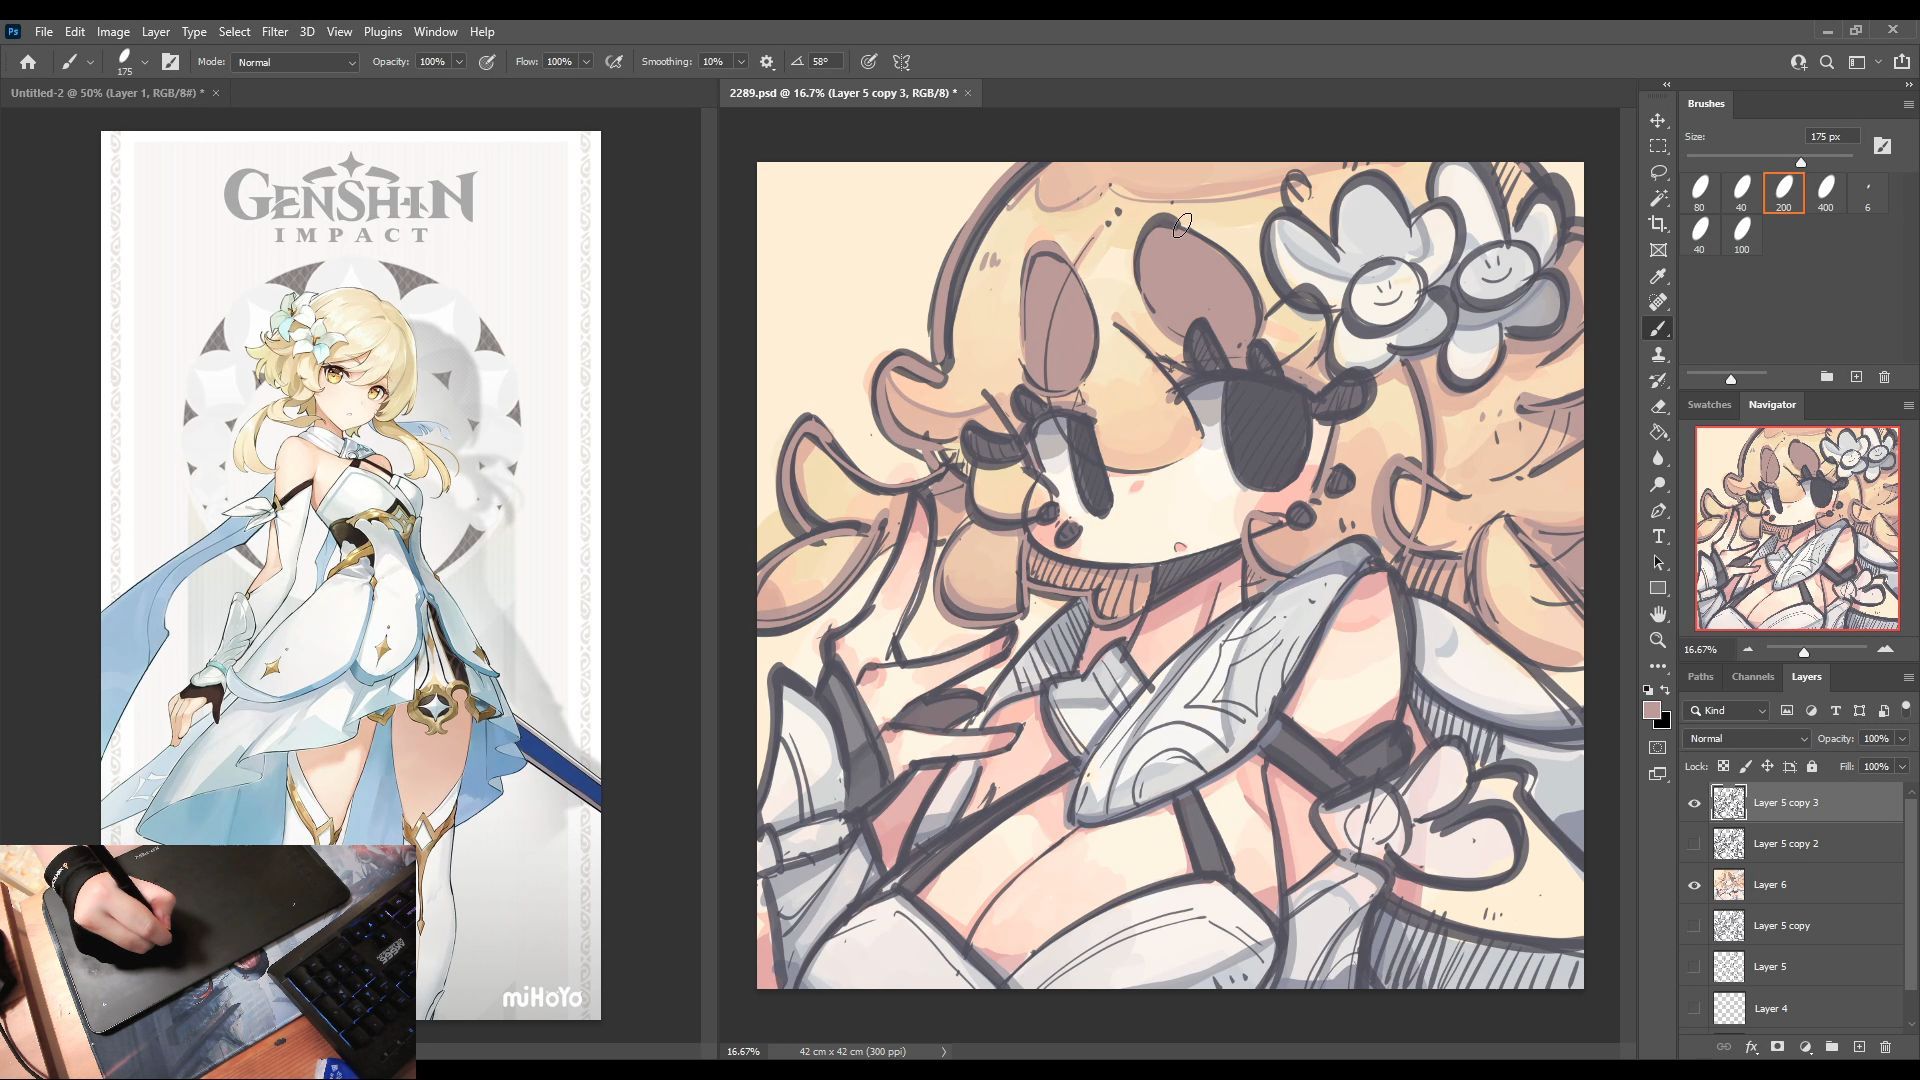
Task: Open the Plugins menu
Action: (x=382, y=32)
